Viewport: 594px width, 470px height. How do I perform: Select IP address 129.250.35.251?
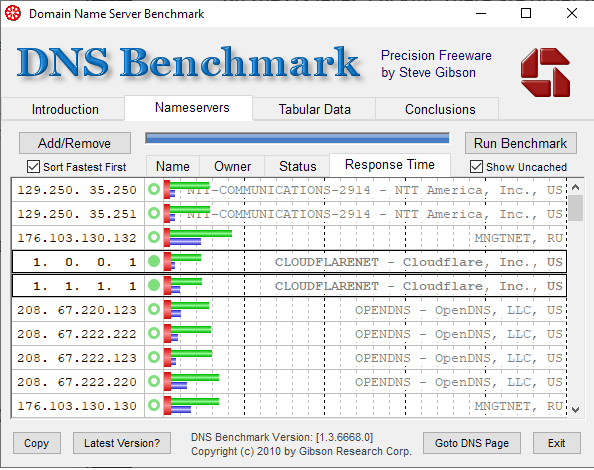point(77,214)
